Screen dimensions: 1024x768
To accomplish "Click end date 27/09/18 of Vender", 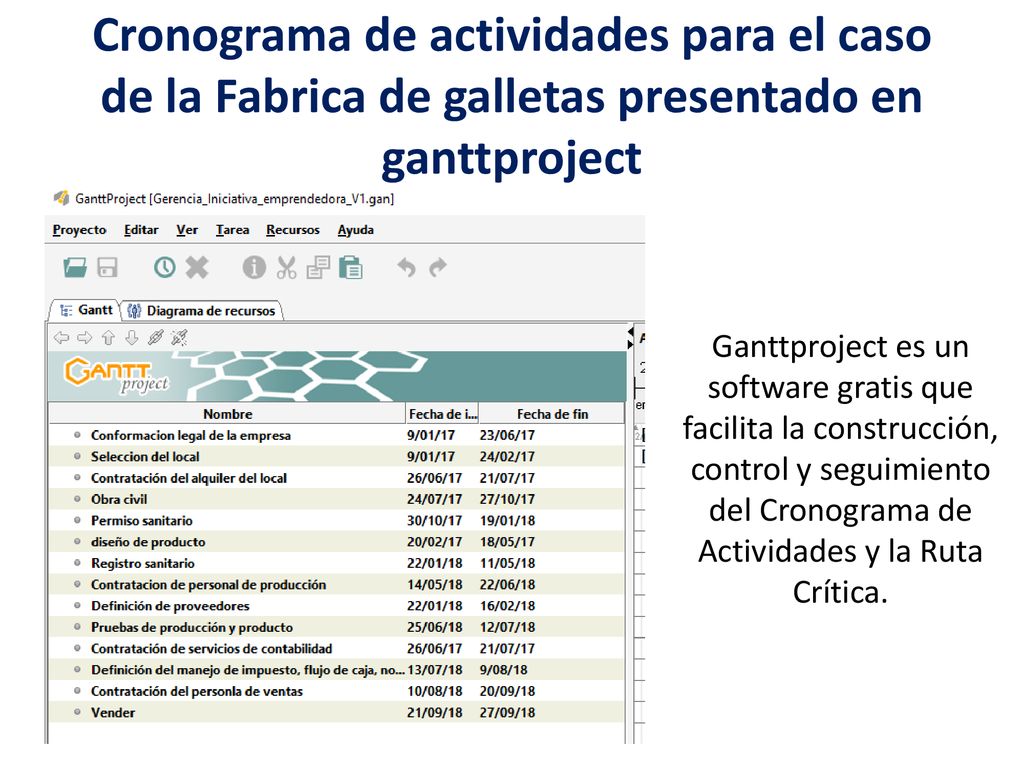I will coord(507,712).
